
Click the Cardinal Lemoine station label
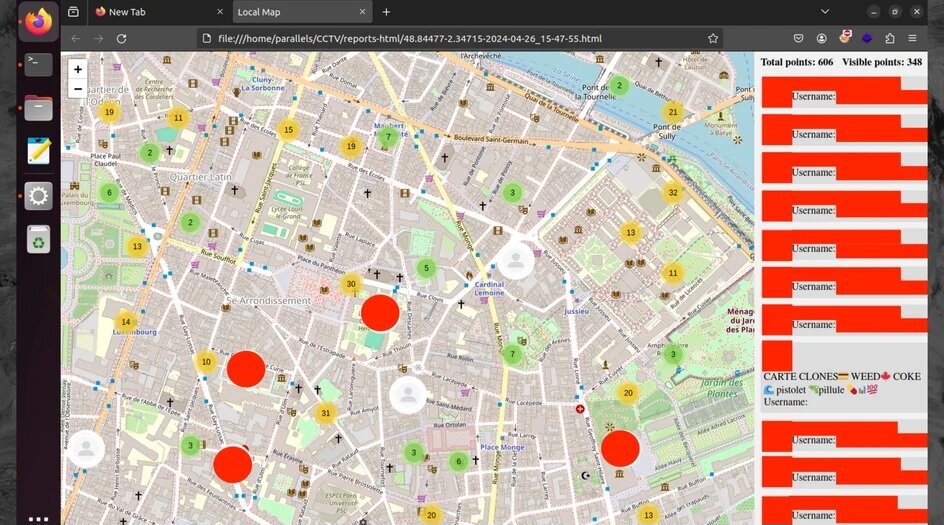(489, 288)
